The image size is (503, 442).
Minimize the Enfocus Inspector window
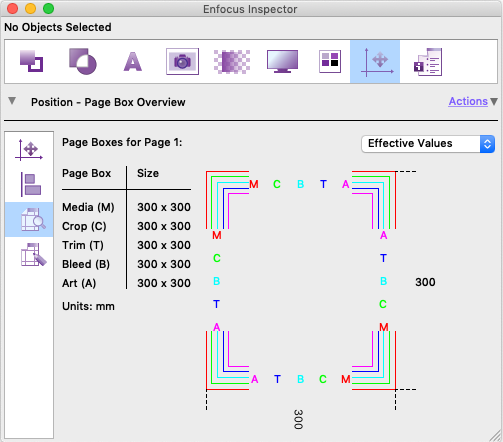(30, 9)
